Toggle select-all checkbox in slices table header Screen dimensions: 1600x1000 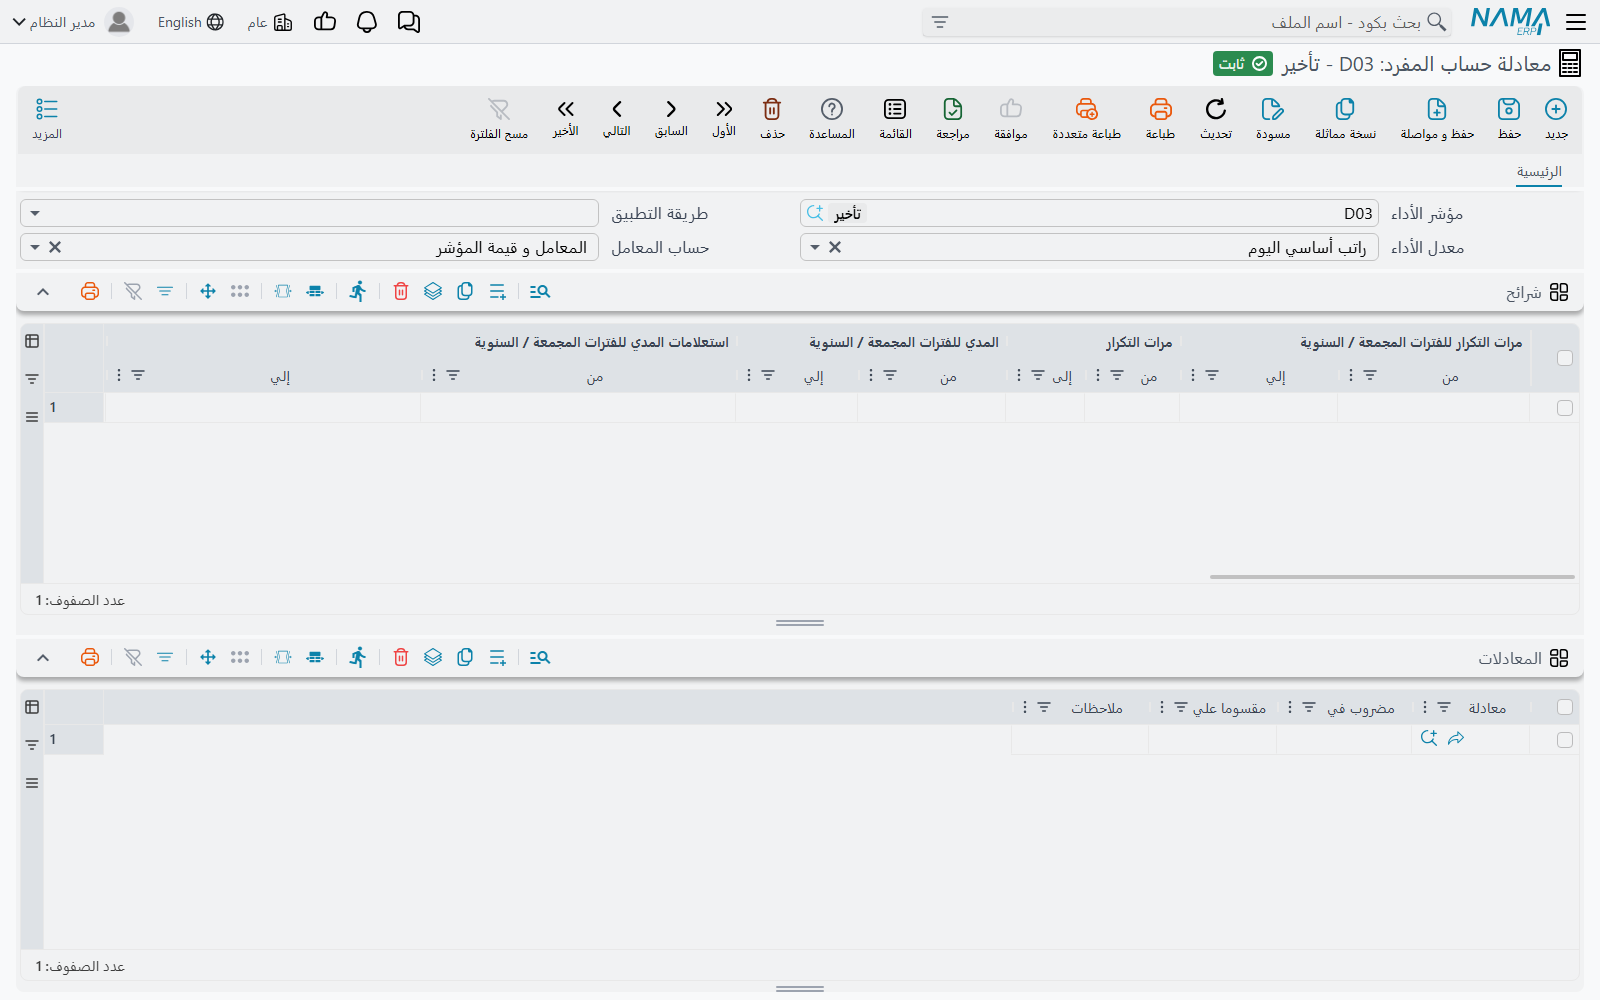[x=1565, y=358]
